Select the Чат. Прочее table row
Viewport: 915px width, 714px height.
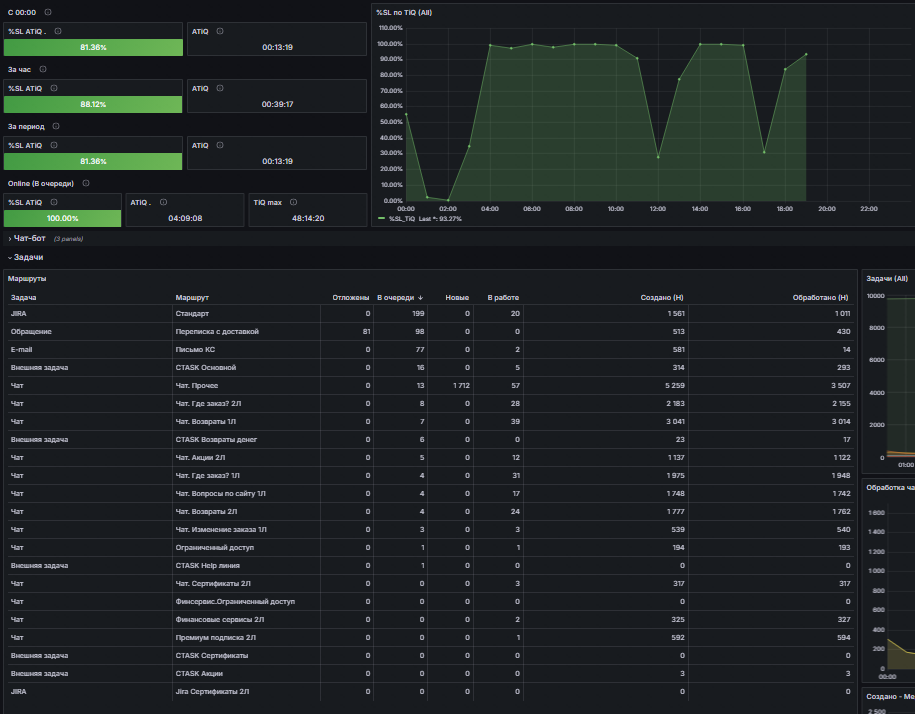click(x=431, y=386)
